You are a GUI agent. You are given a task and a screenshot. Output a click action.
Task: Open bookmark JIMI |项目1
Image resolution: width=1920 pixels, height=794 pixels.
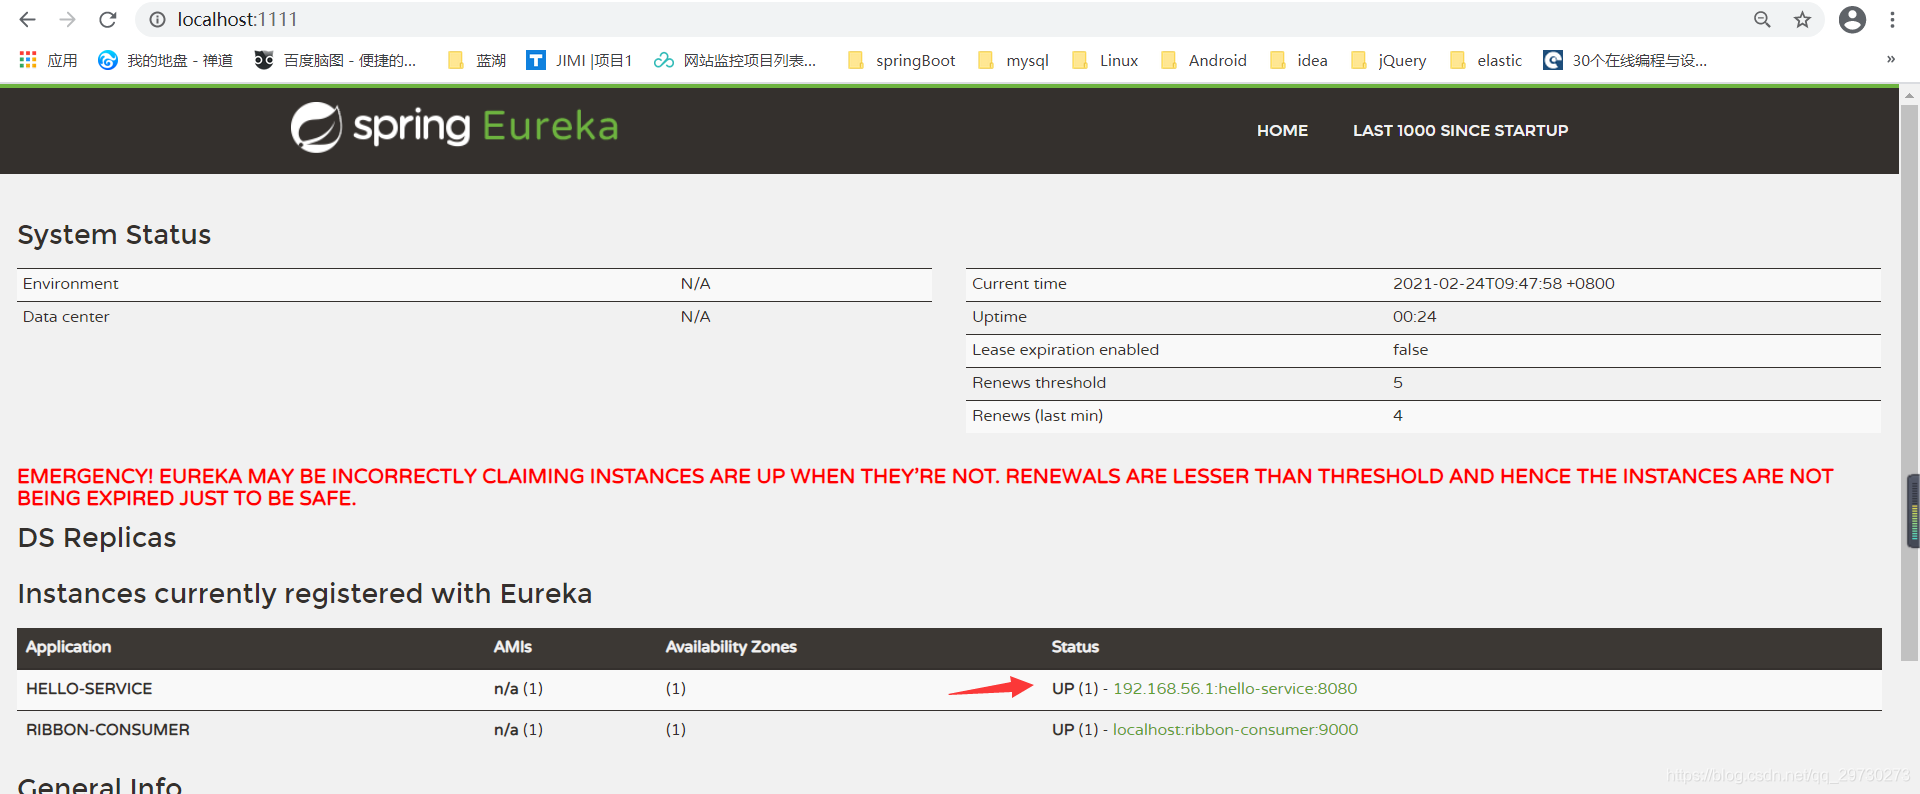click(x=580, y=60)
